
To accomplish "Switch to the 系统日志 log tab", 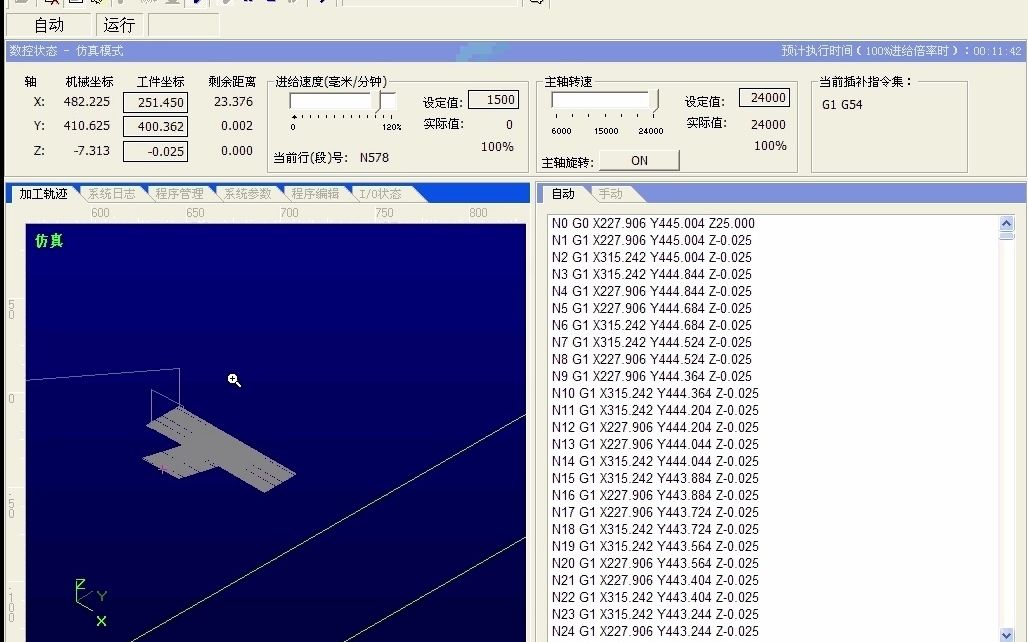I will (112, 194).
